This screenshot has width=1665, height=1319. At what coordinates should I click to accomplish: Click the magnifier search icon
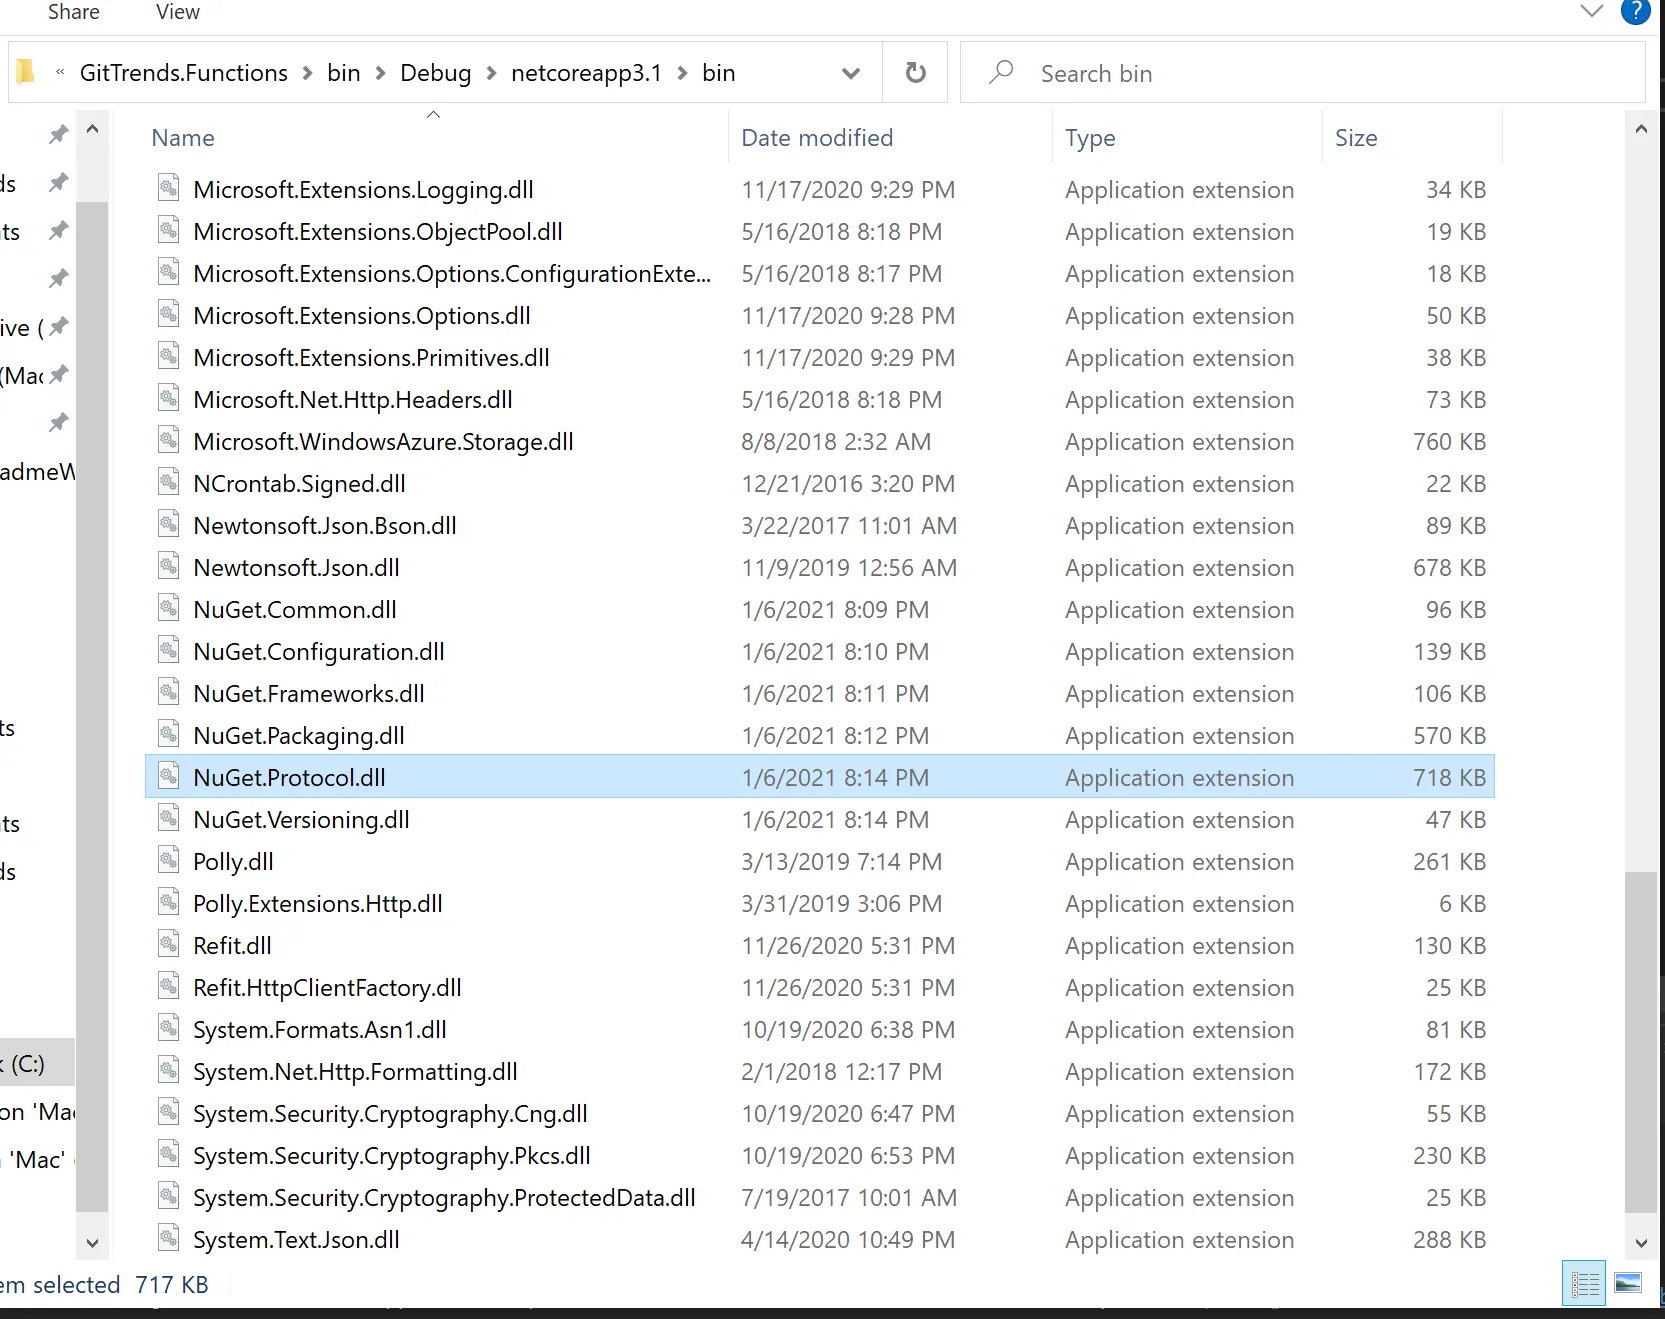click(1001, 72)
